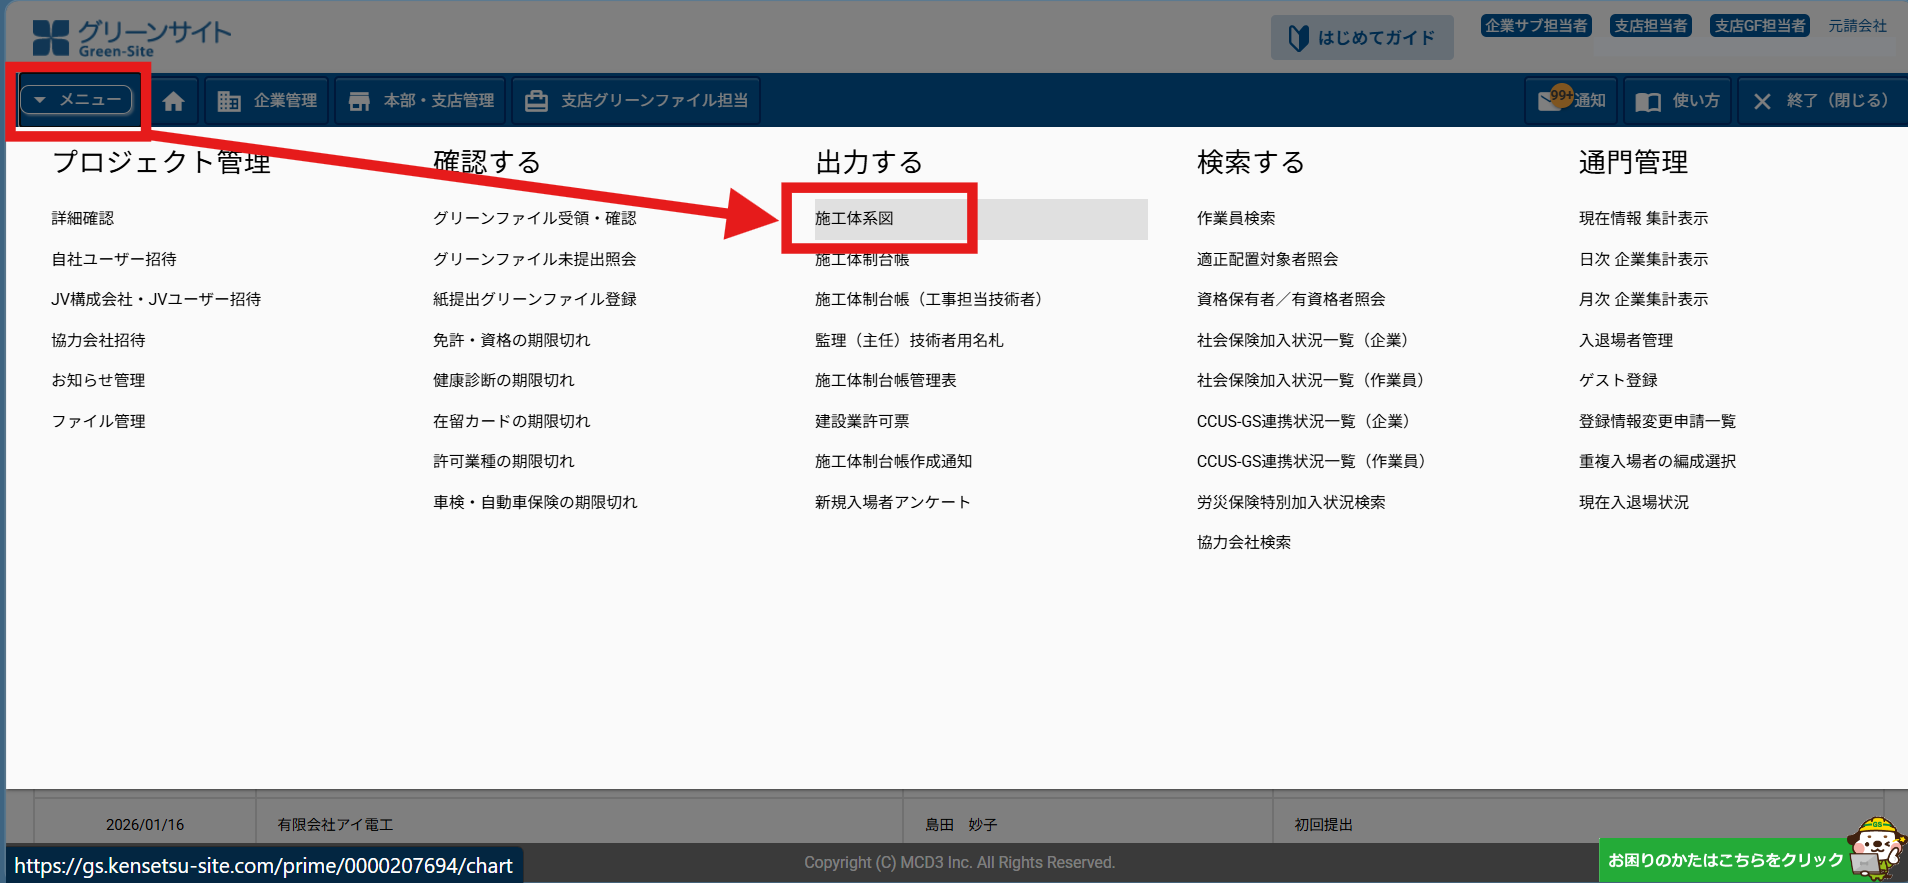Click the help mascot character icon
The image size is (1908, 883).
(1876, 848)
